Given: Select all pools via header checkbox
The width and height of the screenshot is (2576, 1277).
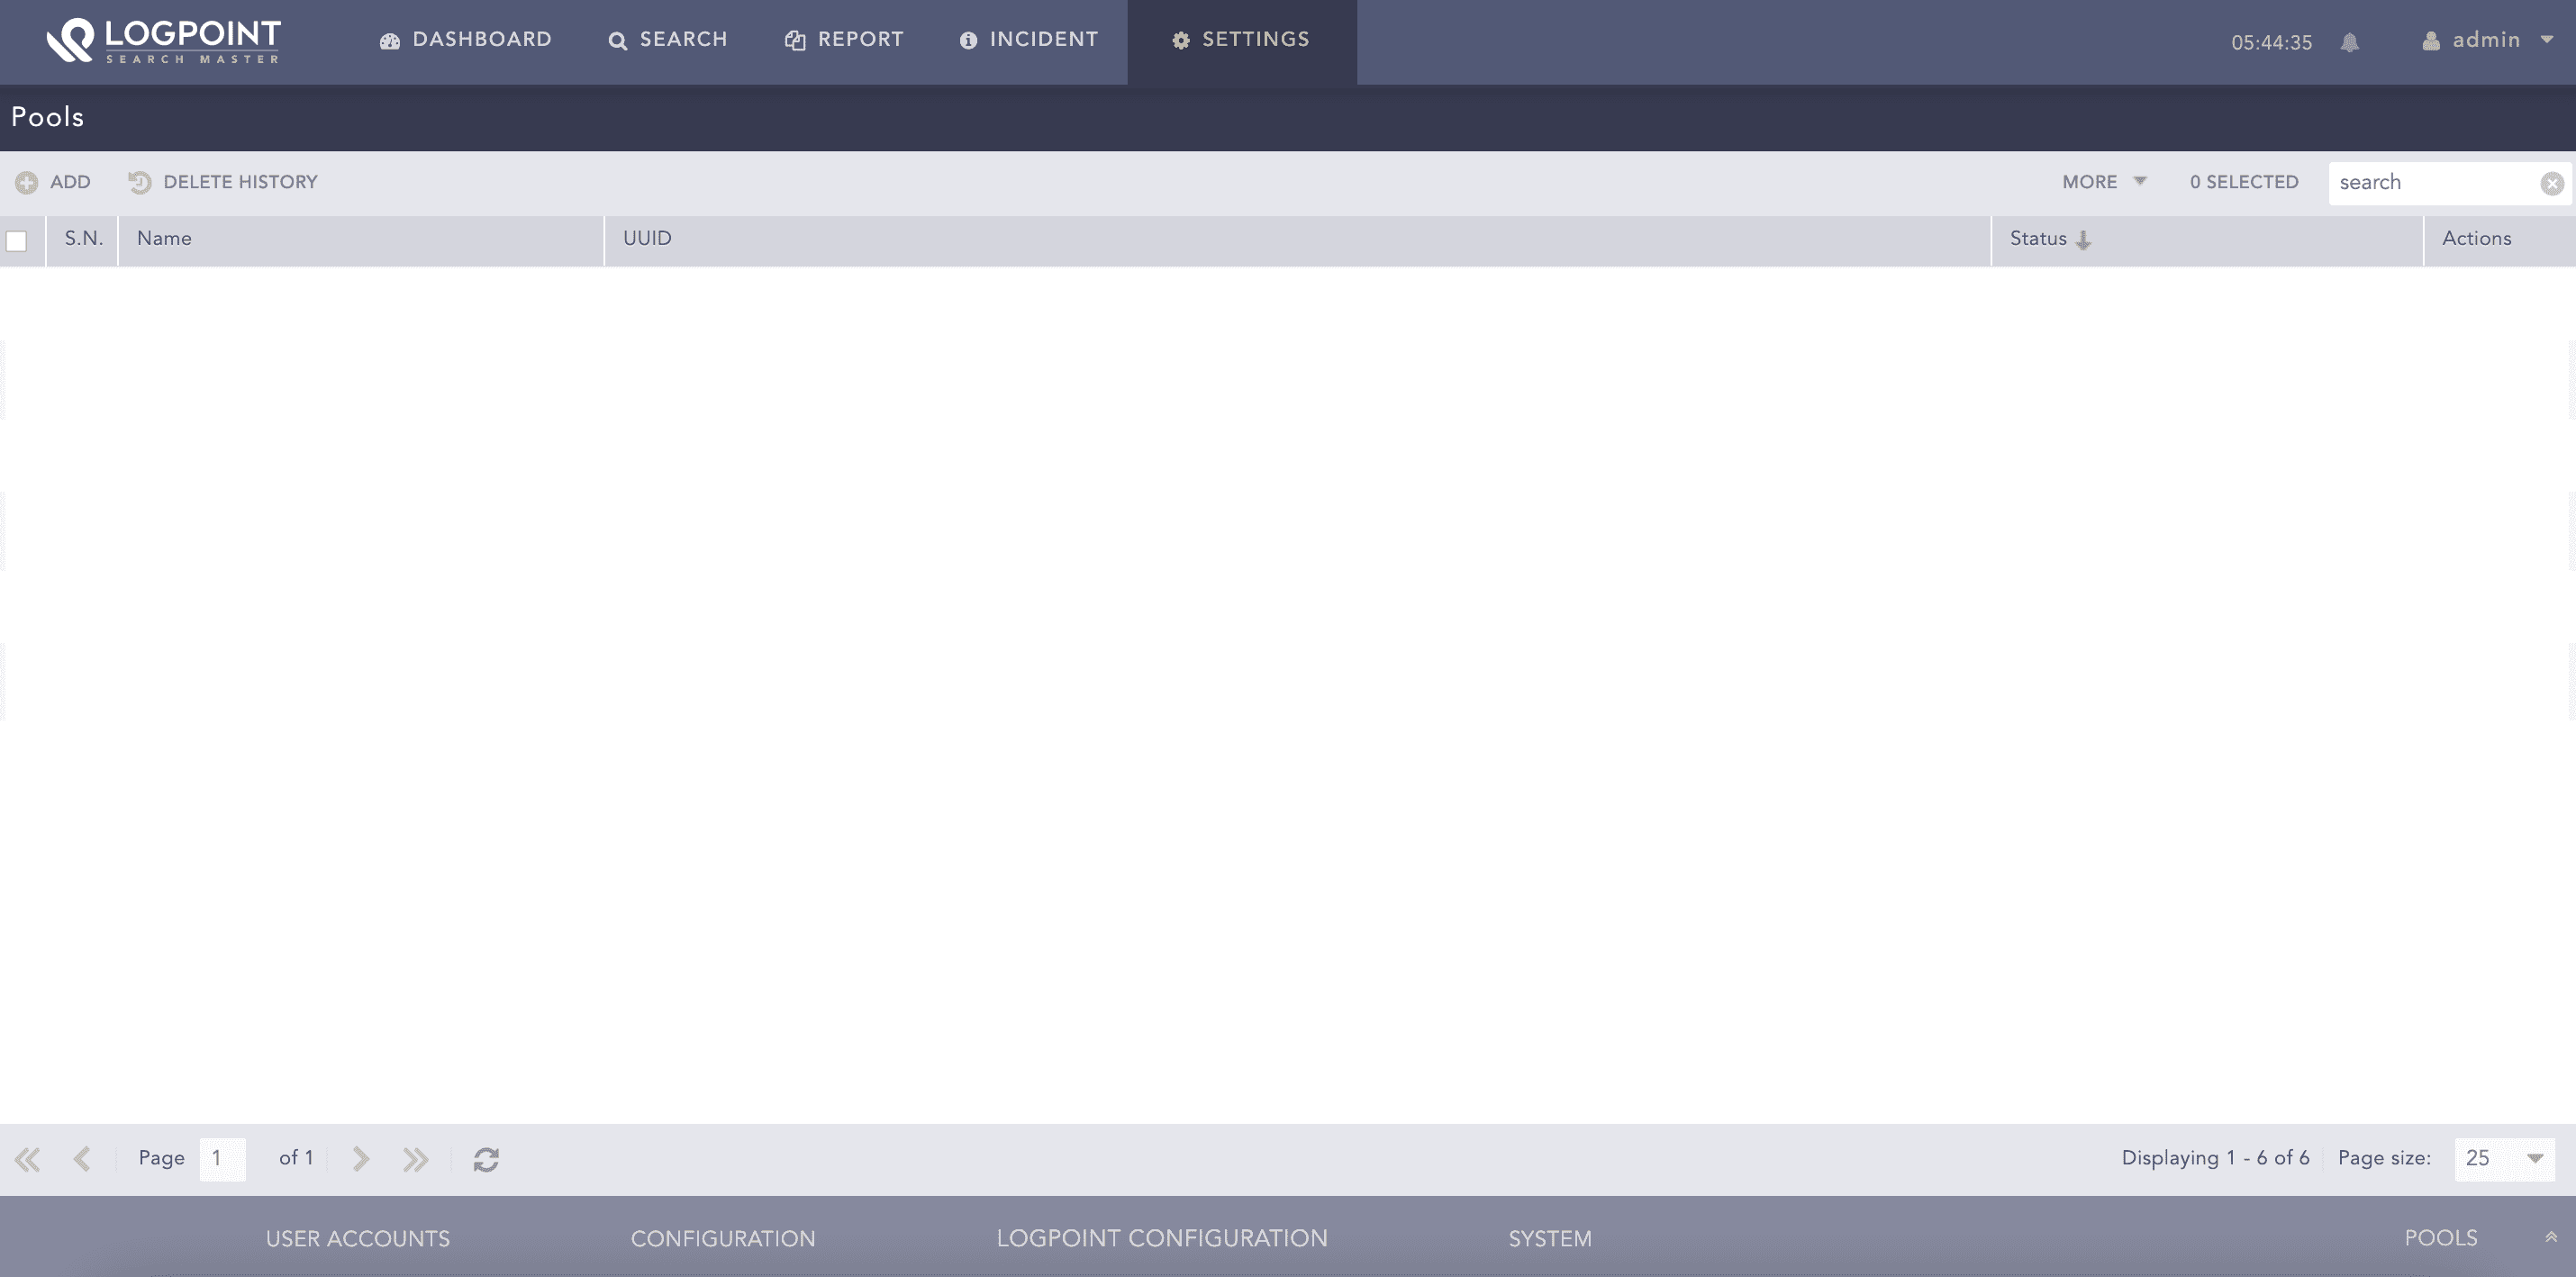Looking at the screenshot, I should 16,240.
